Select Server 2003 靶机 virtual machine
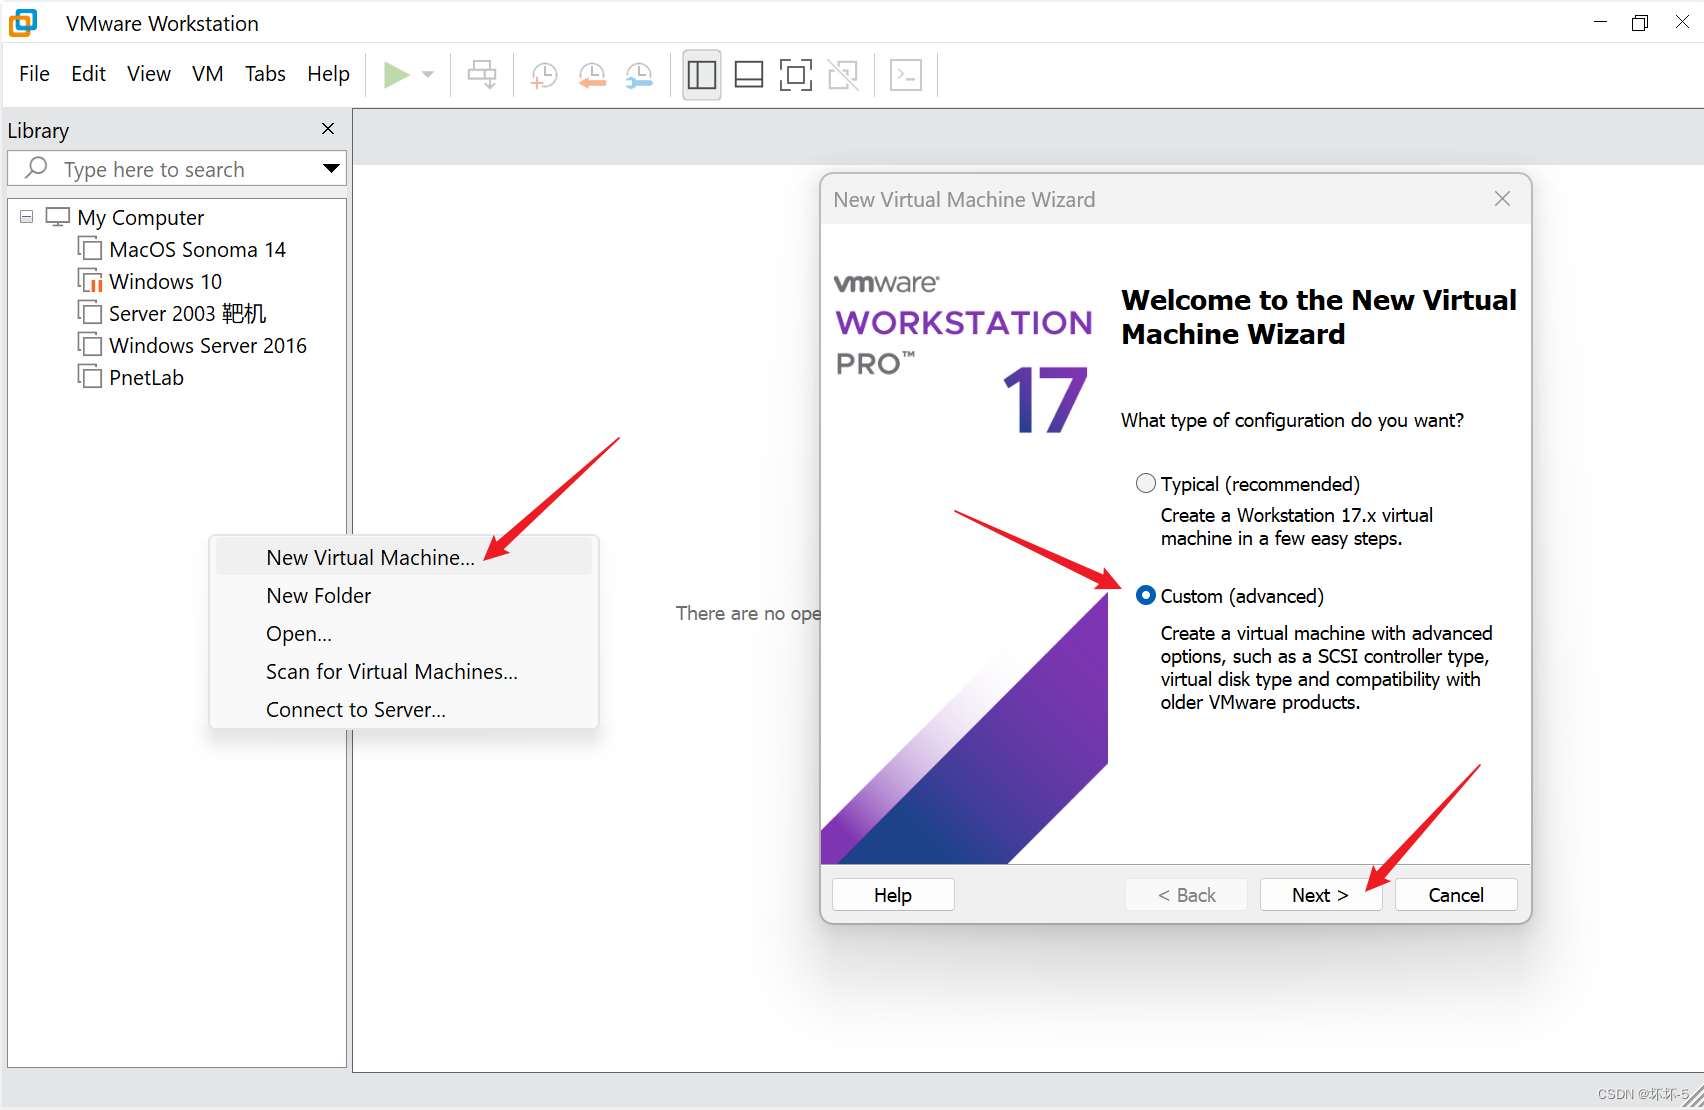This screenshot has height=1110, width=1704. click(187, 313)
